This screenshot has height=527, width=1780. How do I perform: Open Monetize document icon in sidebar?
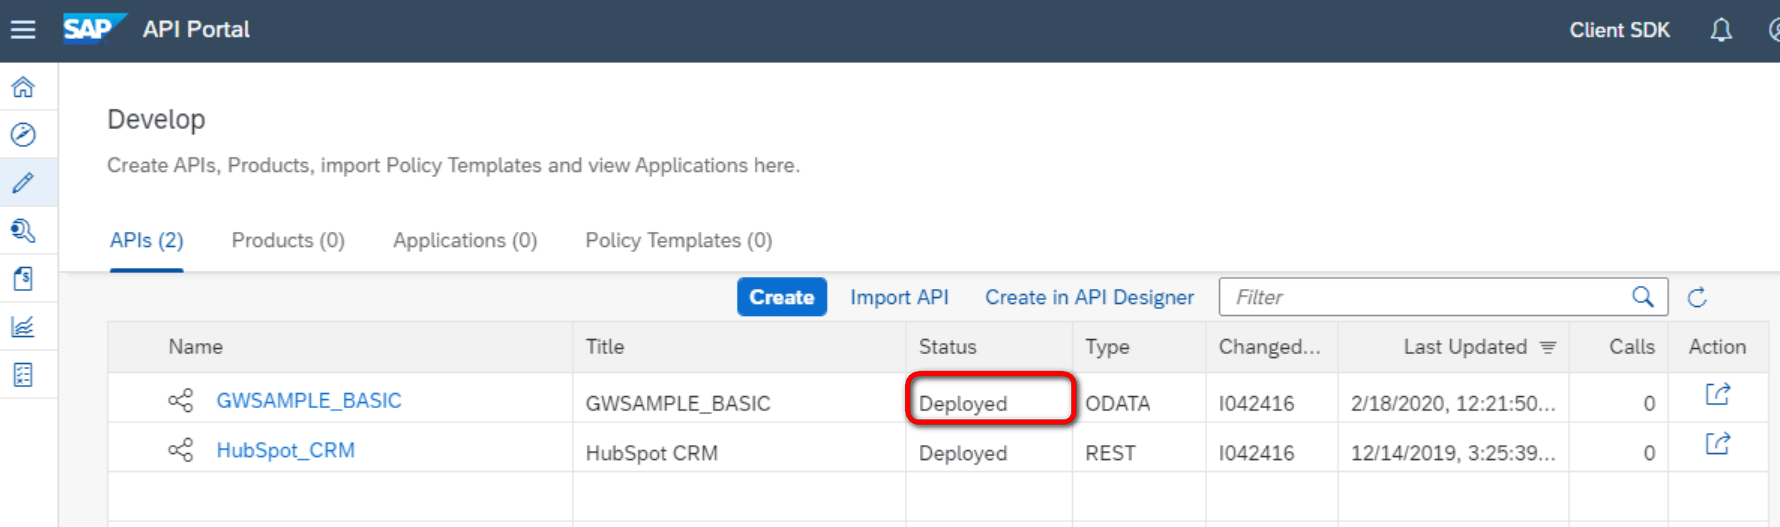(23, 279)
